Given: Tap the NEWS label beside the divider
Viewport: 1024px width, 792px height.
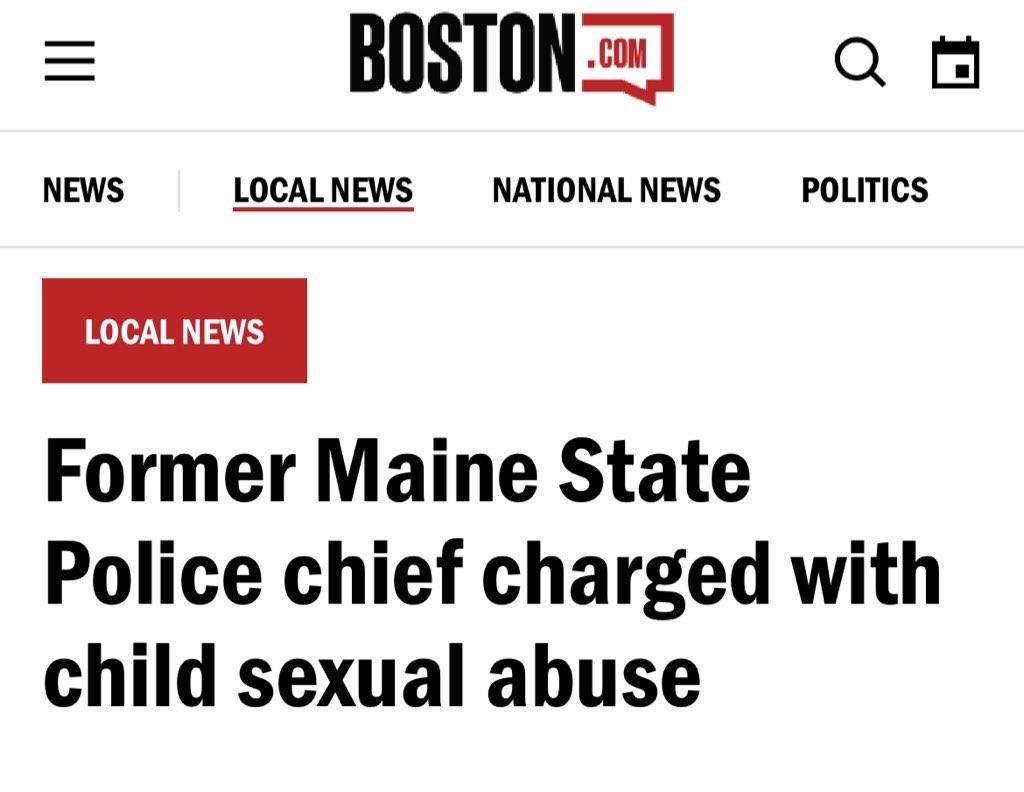Looking at the screenshot, I should point(83,190).
